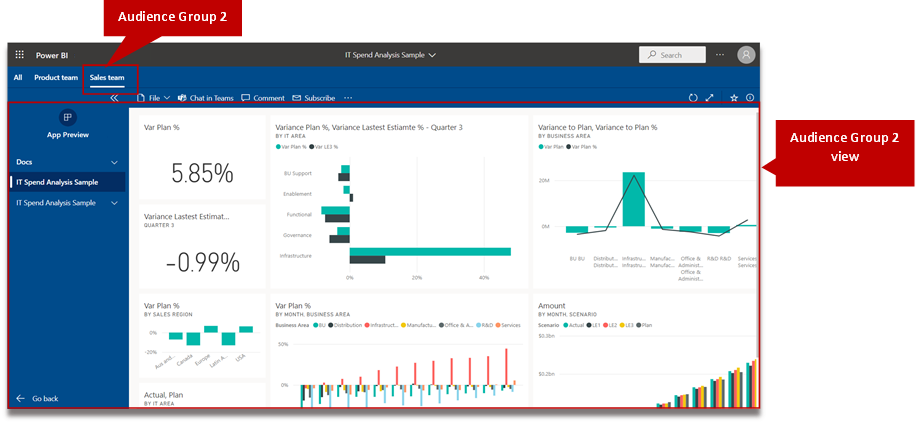The image size is (918, 425).
Task: Click the App Preview icon
Action: (x=68, y=117)
